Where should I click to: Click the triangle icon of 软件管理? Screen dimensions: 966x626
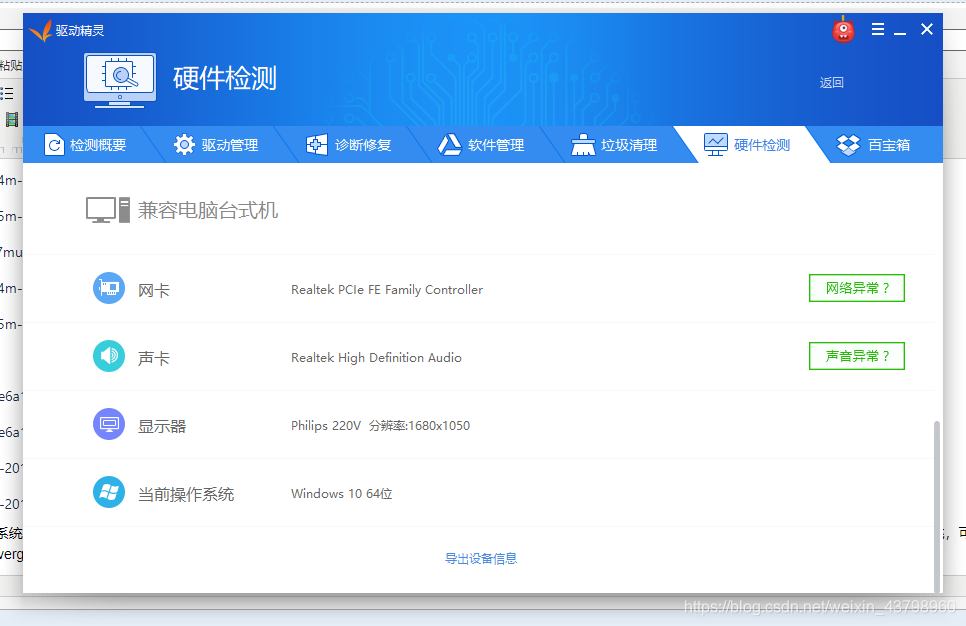pos(450,145)
